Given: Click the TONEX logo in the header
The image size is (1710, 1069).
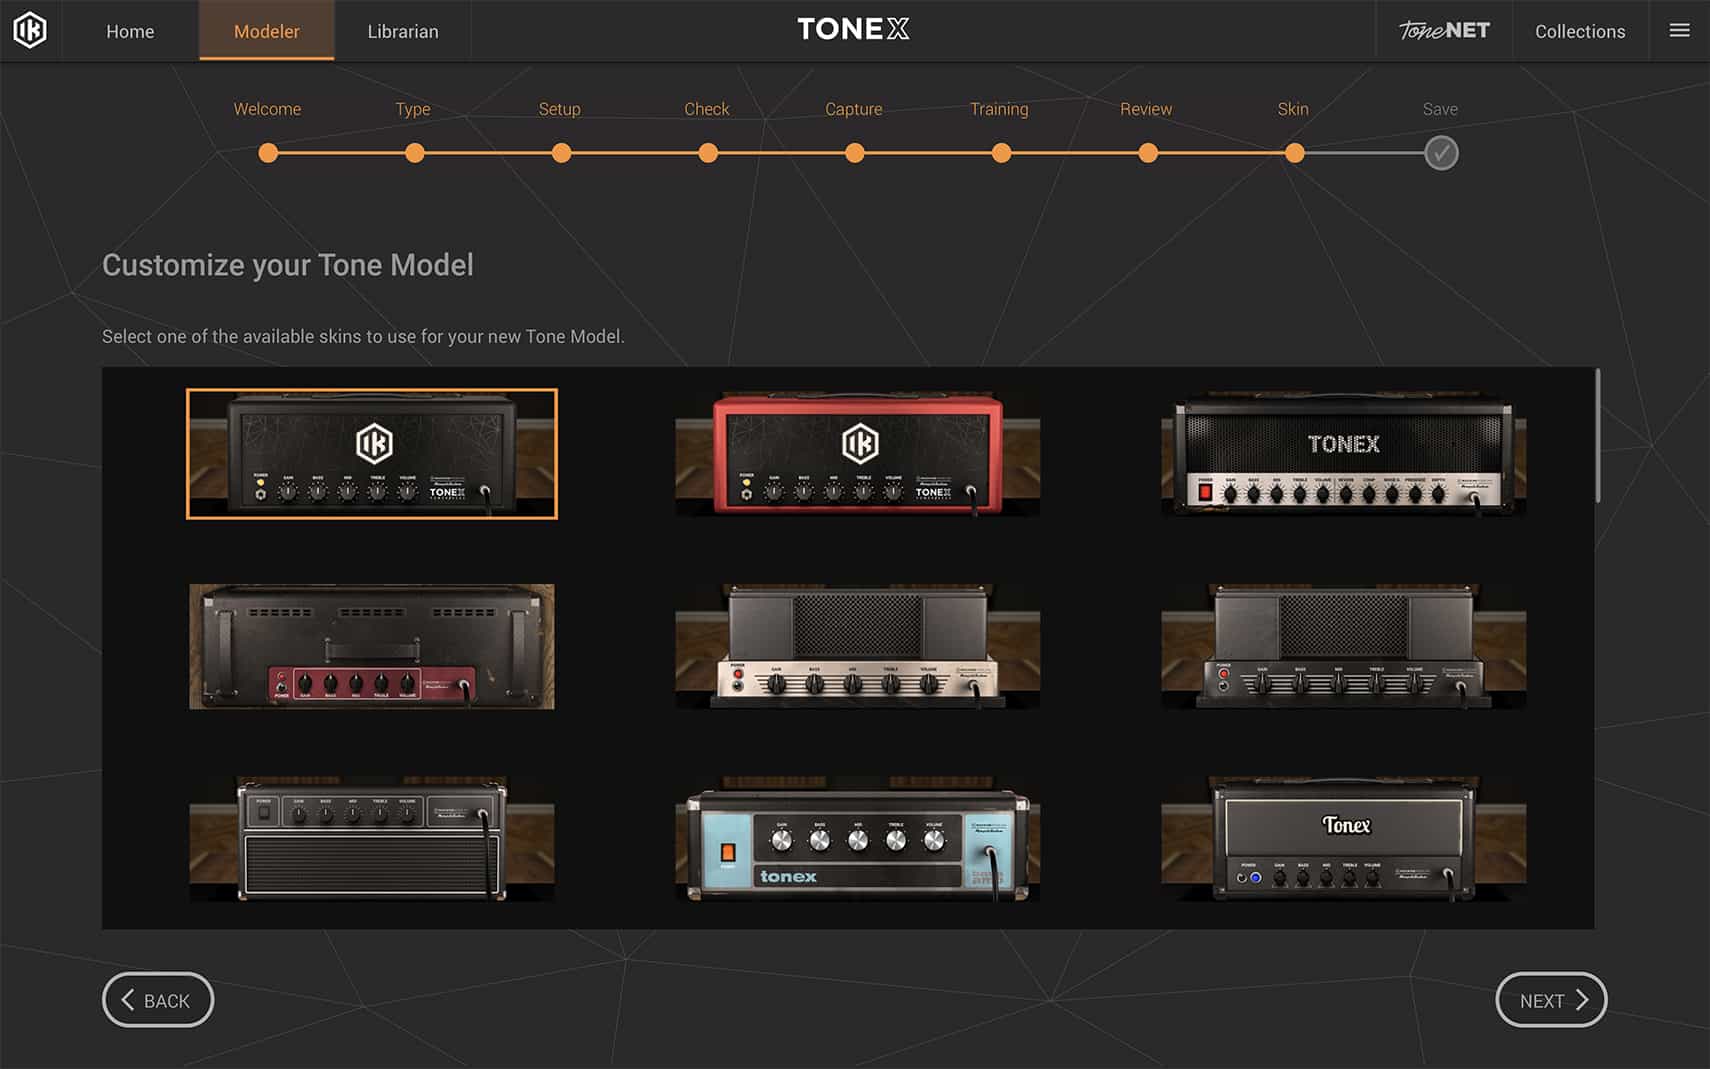Looking at the screenshot, I should 852,29.
